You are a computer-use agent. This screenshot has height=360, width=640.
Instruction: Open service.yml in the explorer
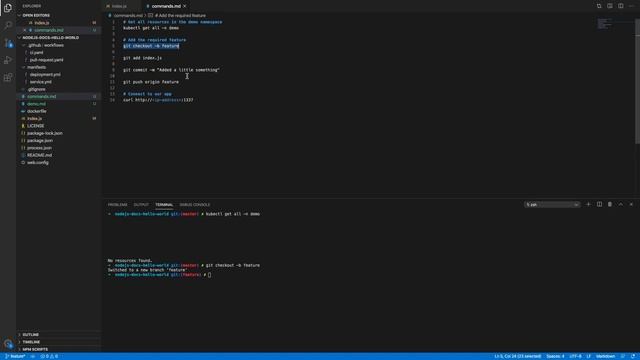[x=40, y=82]
